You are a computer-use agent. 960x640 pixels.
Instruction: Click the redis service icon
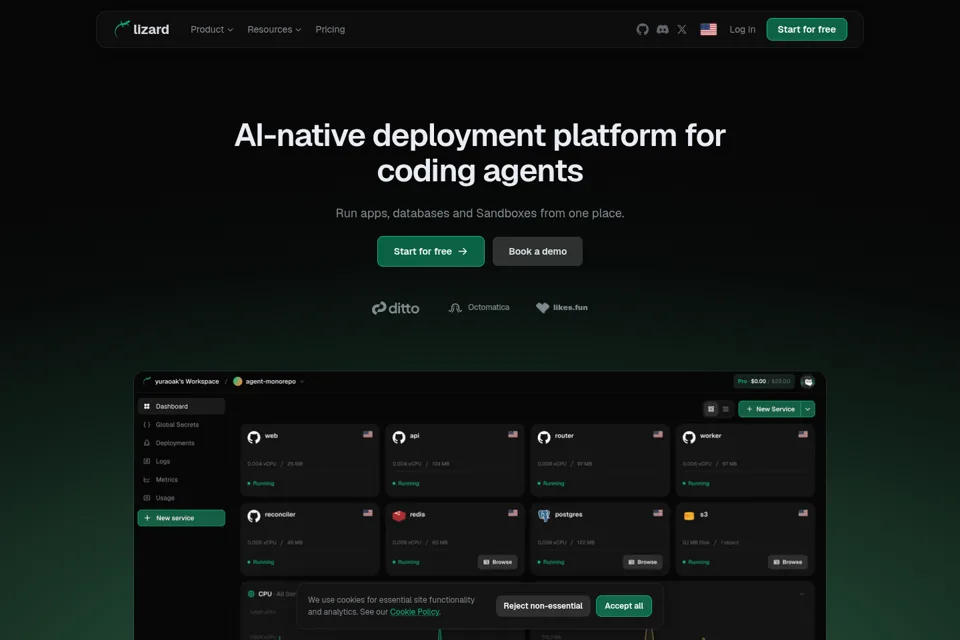tap(399, 516)
